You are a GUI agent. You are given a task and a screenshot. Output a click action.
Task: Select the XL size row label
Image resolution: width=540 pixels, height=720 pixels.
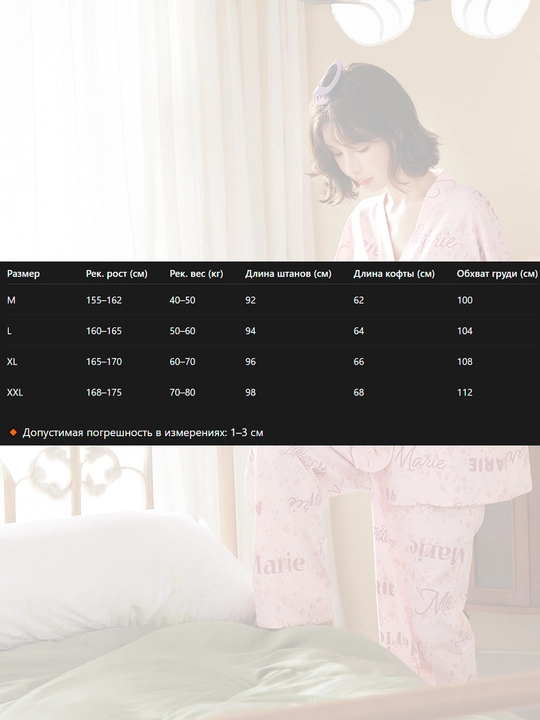click(x=12, y=362)
